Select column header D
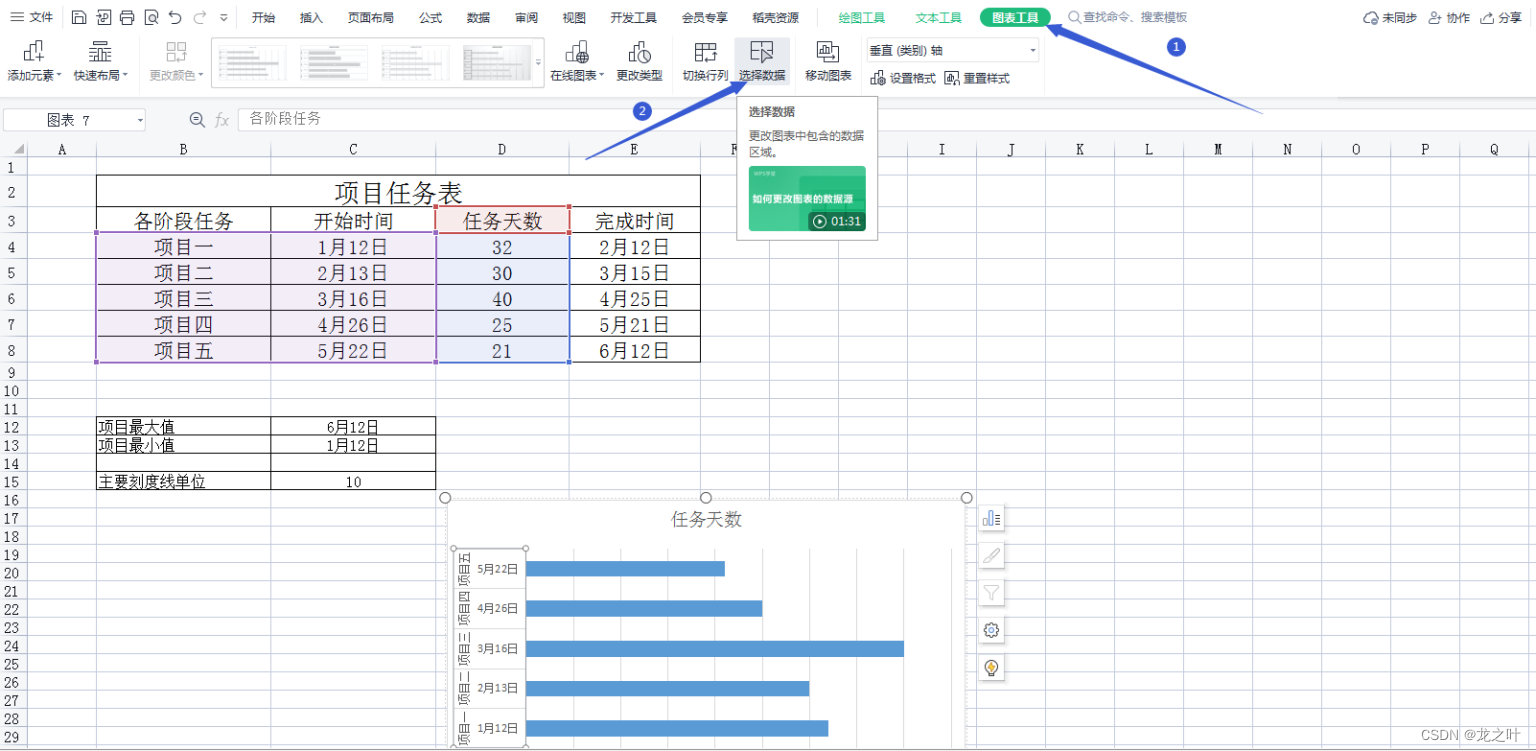Image resolution: width=1536 pixels, height=751 pixels. click(x=503, y=150)
